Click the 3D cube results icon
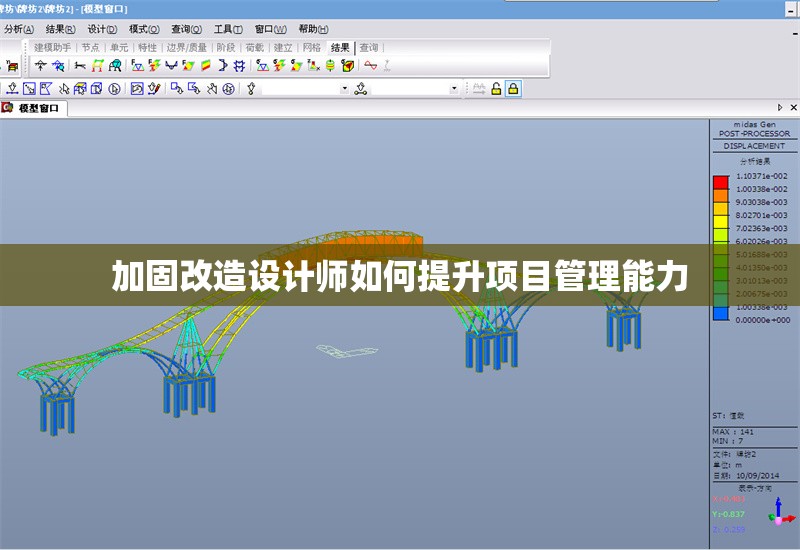The image size is (800, 550). pos(347,66)
